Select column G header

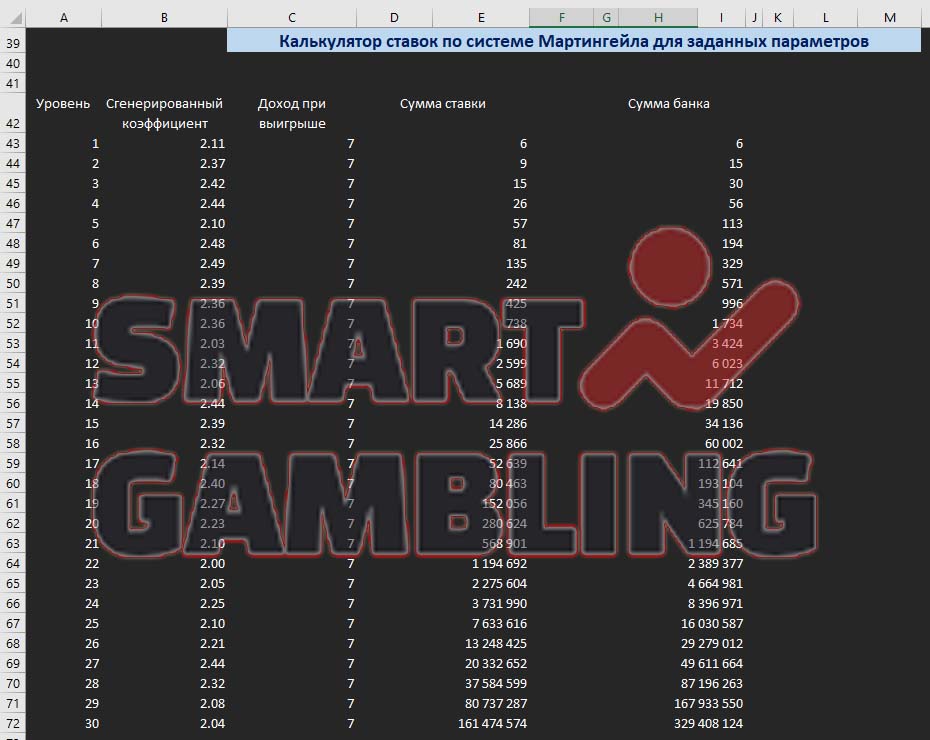(606, 18)
